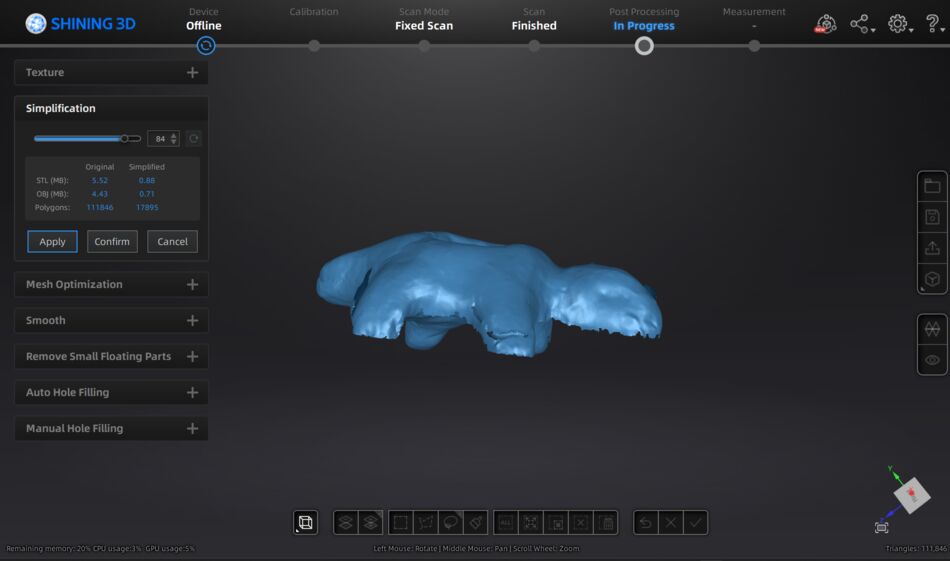Click the cancel edit X icon
This screenshot has width=950, height=561.
[671, 522]
